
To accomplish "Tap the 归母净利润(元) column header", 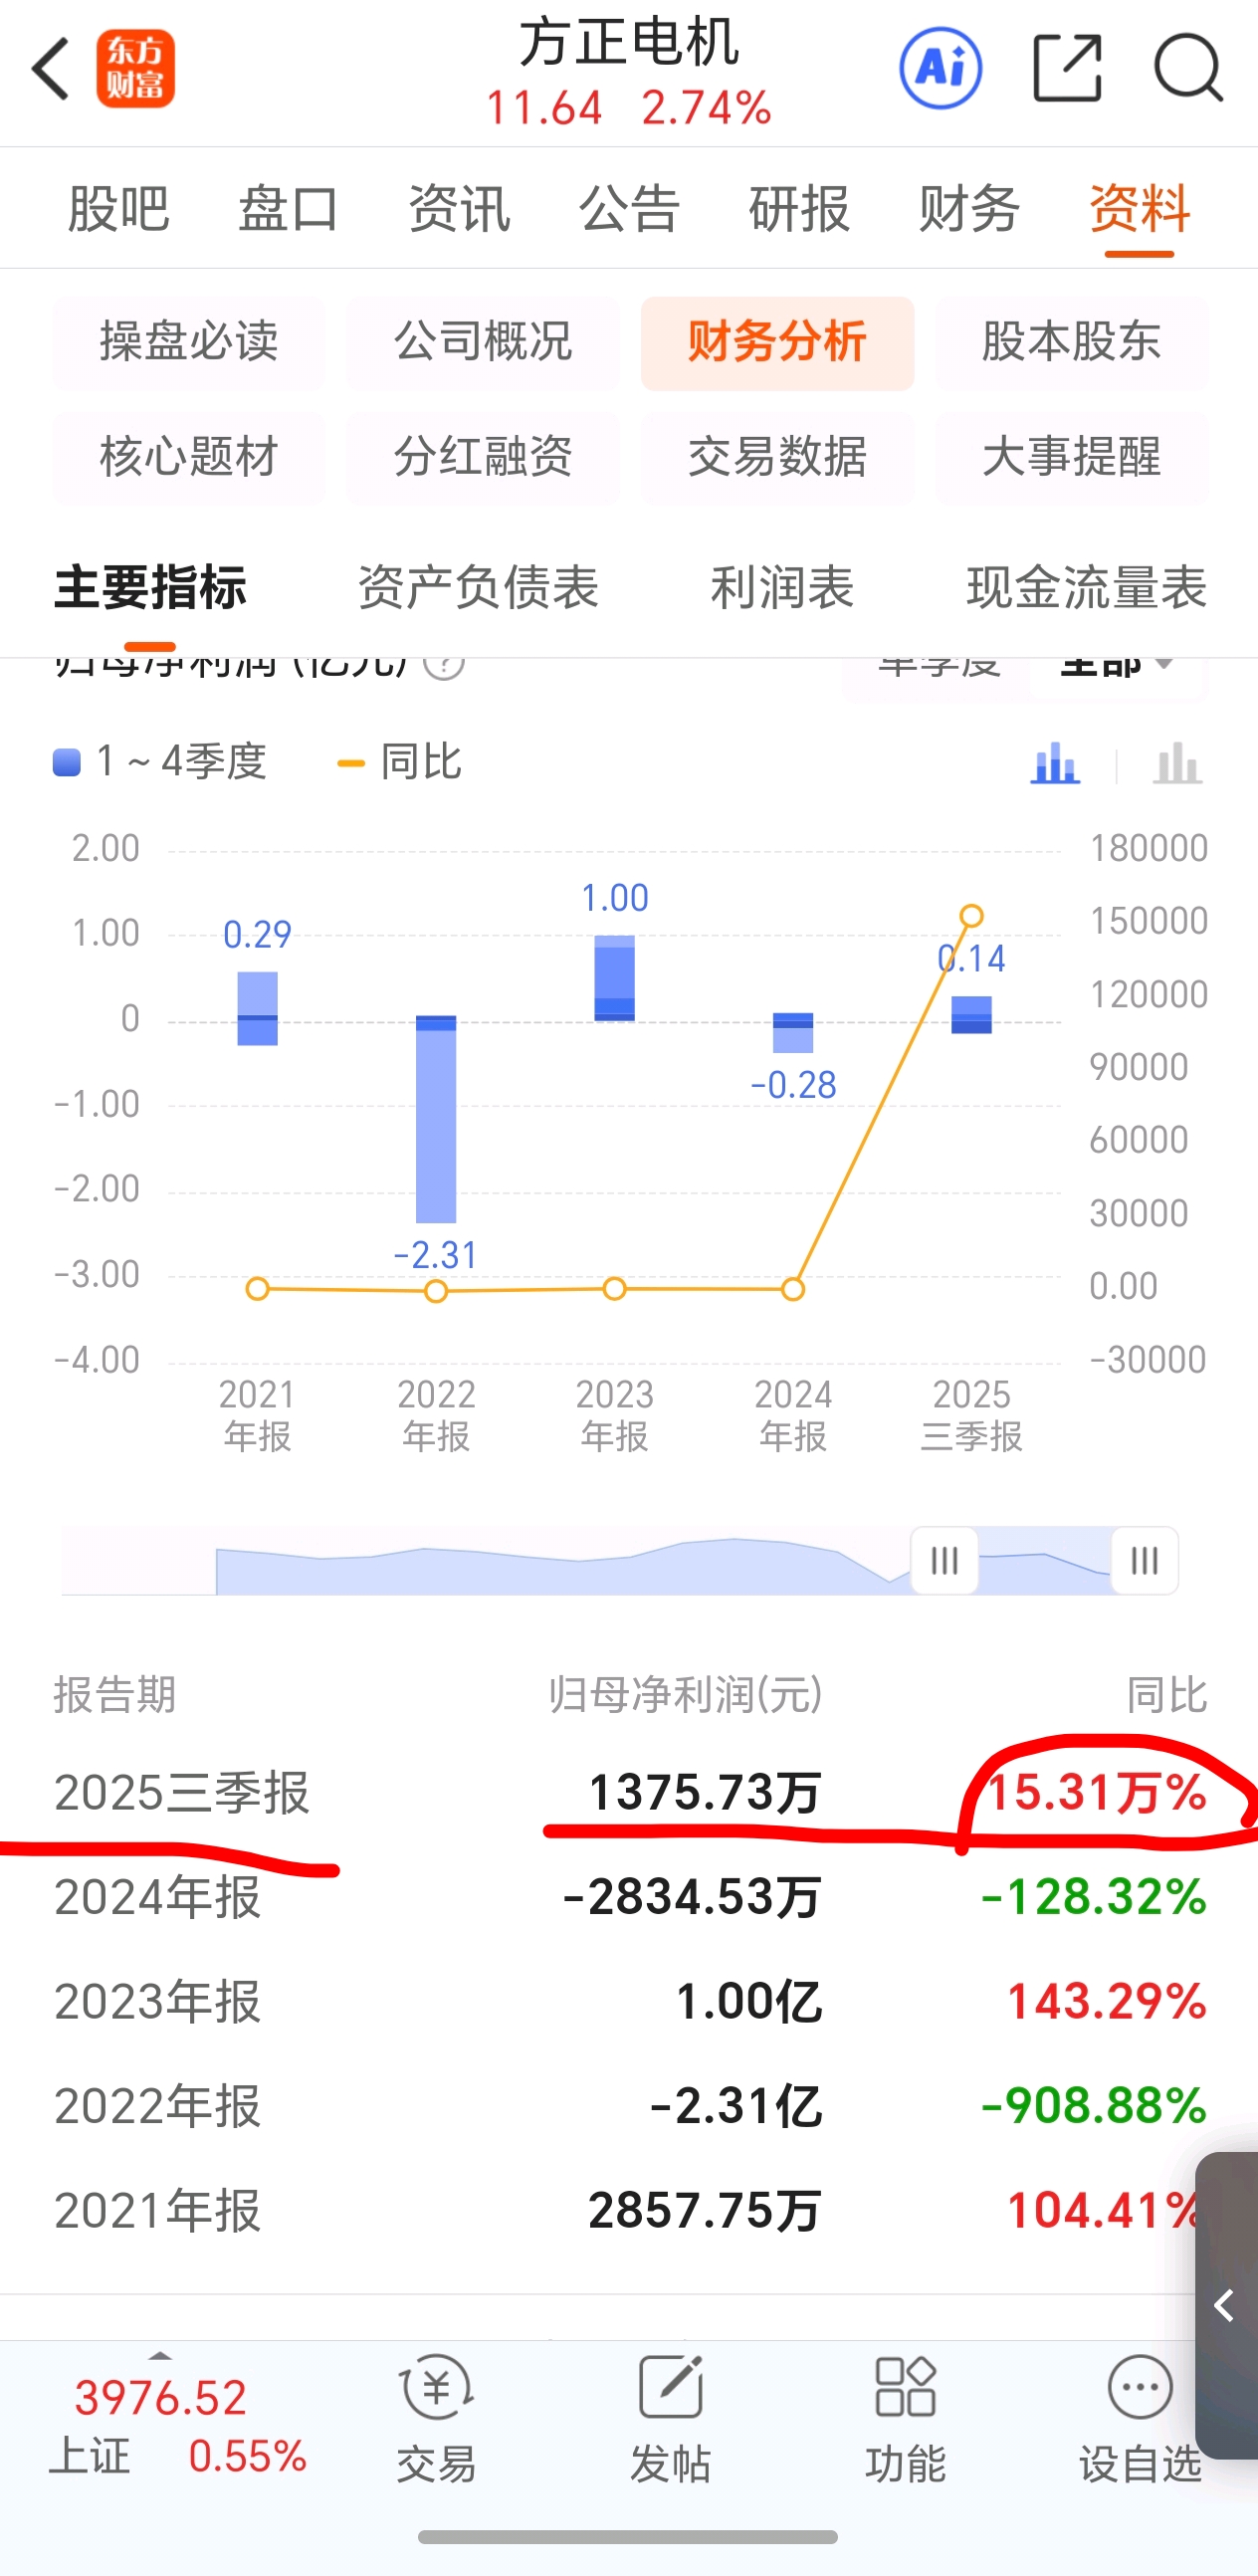I will (685, 1695).
